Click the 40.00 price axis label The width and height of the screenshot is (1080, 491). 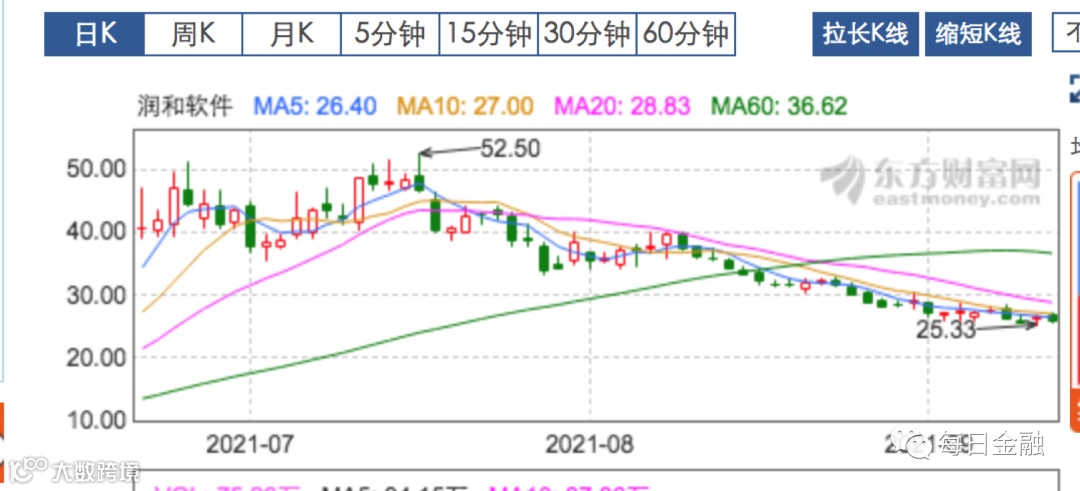click(96, 232)
